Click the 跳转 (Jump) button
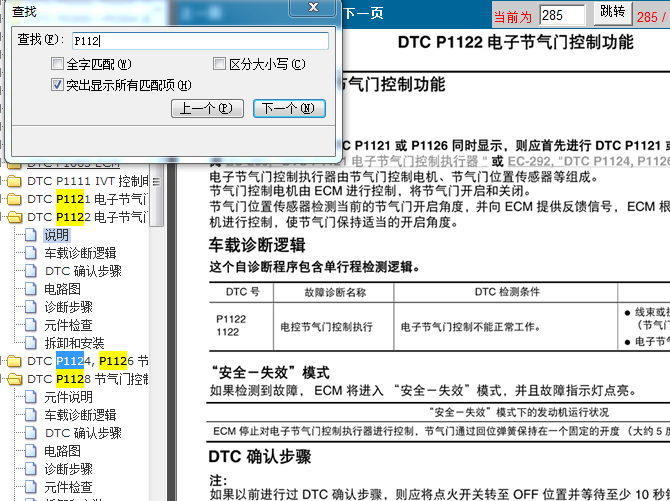The width and height of the screenshot is (670, 501). 612,13
